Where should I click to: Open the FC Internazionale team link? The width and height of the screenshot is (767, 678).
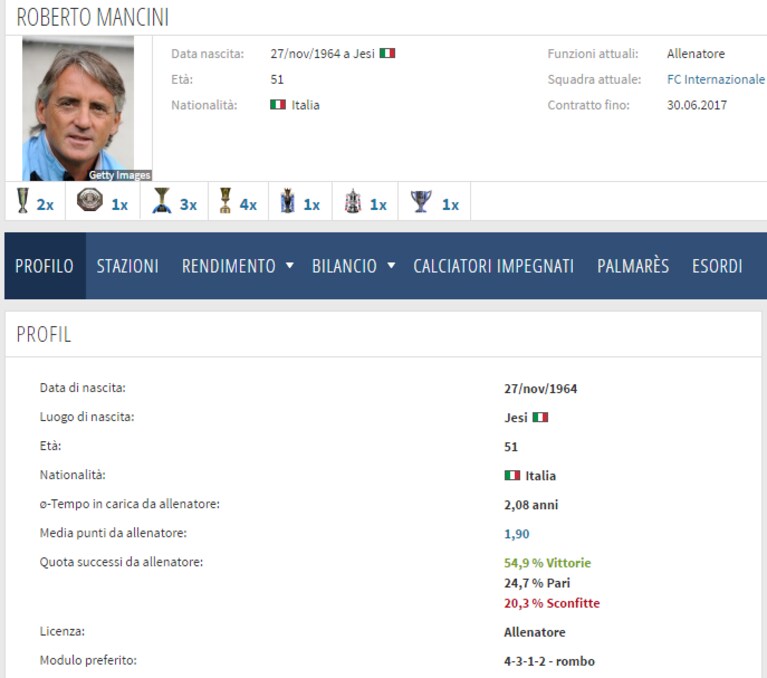click(x=716, y=79)
